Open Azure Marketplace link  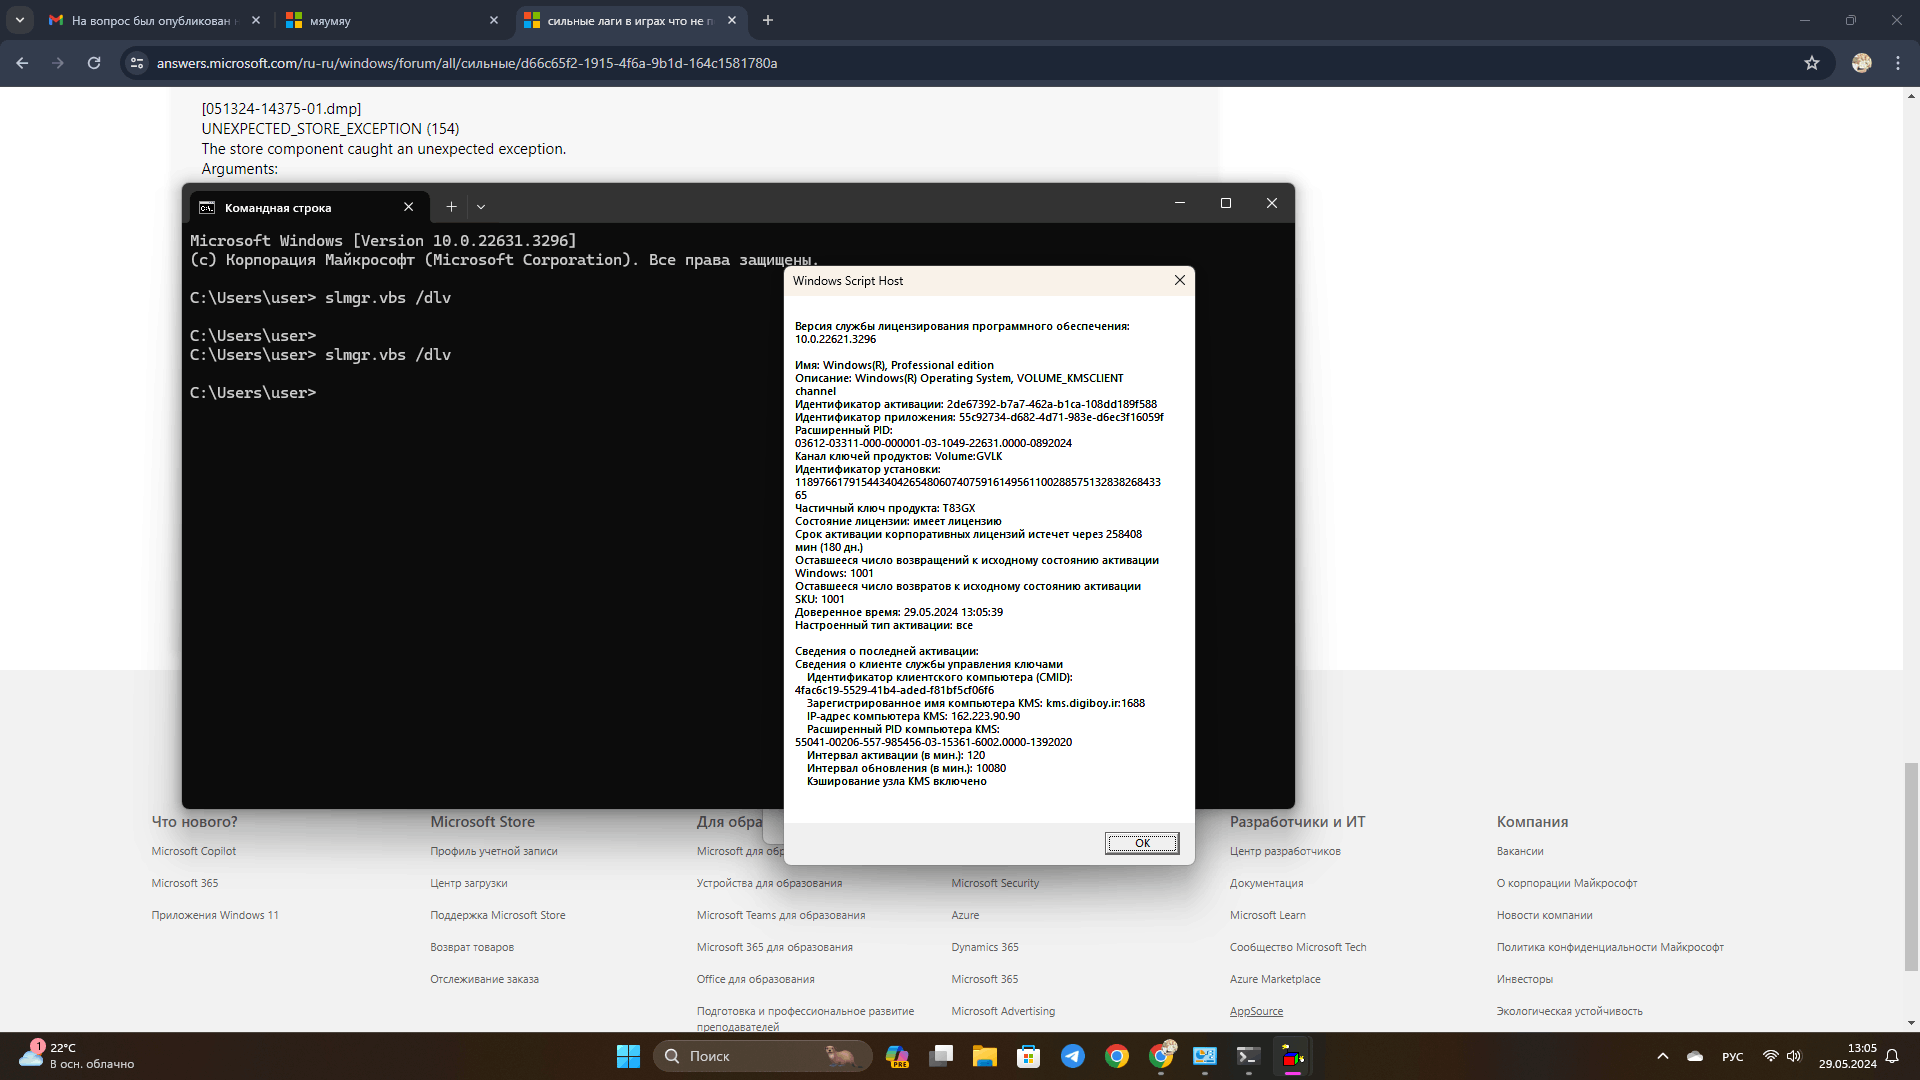coord(1275,979)
